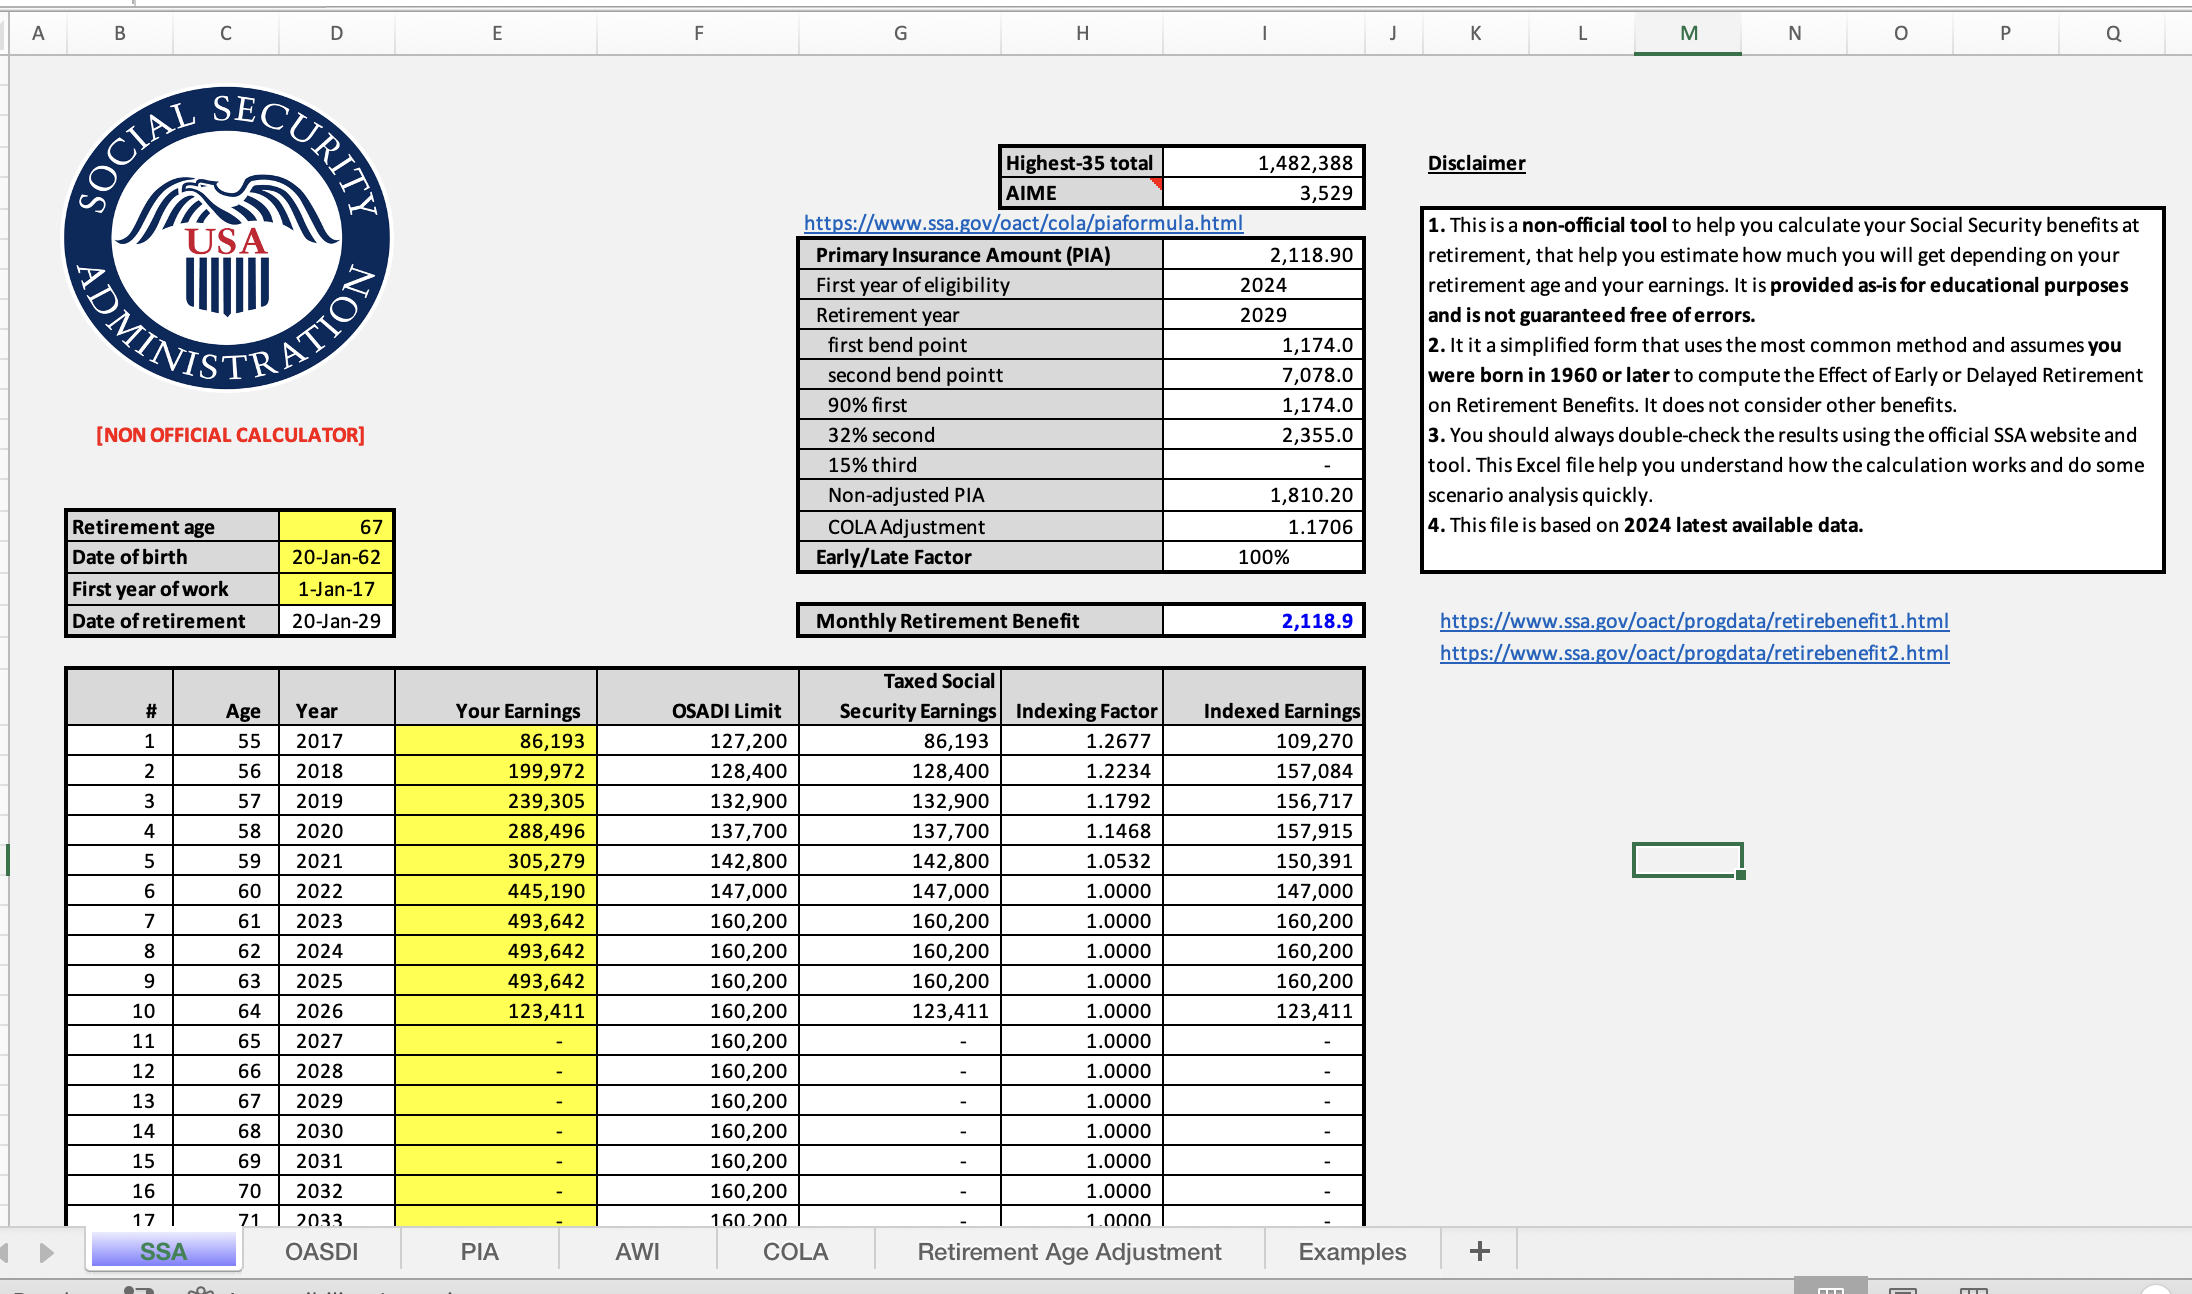2192x1294 pixels.
Task: Select the 2017 earnings cell 86,193
Action: click(x=496, y=741)
